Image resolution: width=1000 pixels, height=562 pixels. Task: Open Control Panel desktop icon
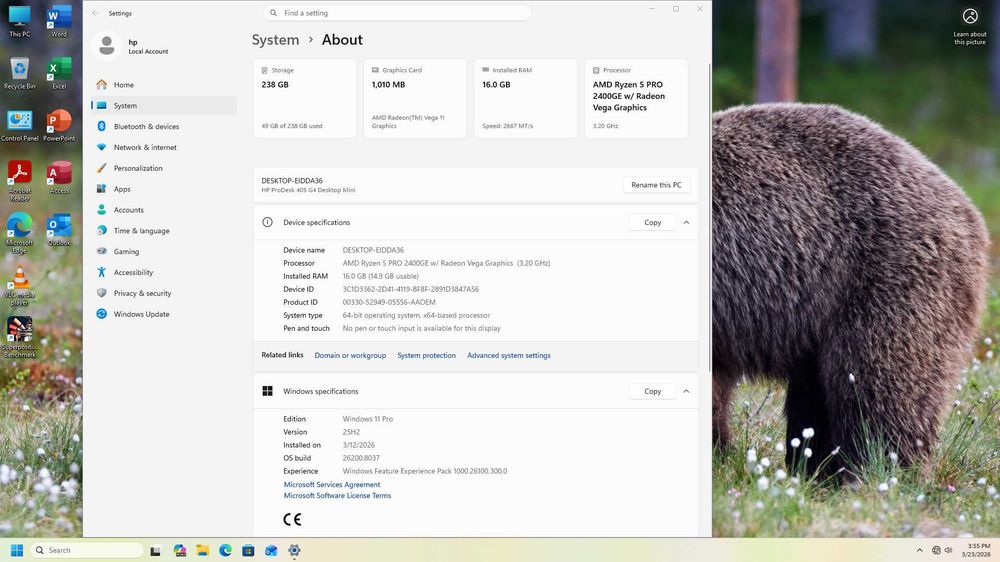(x=19, y=125)
